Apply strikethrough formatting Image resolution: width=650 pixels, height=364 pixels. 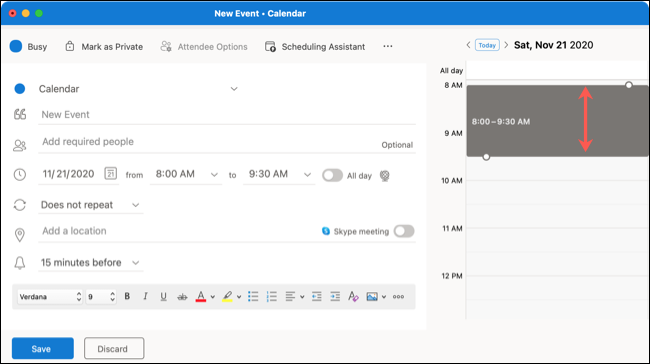click(x=182, y=296)
